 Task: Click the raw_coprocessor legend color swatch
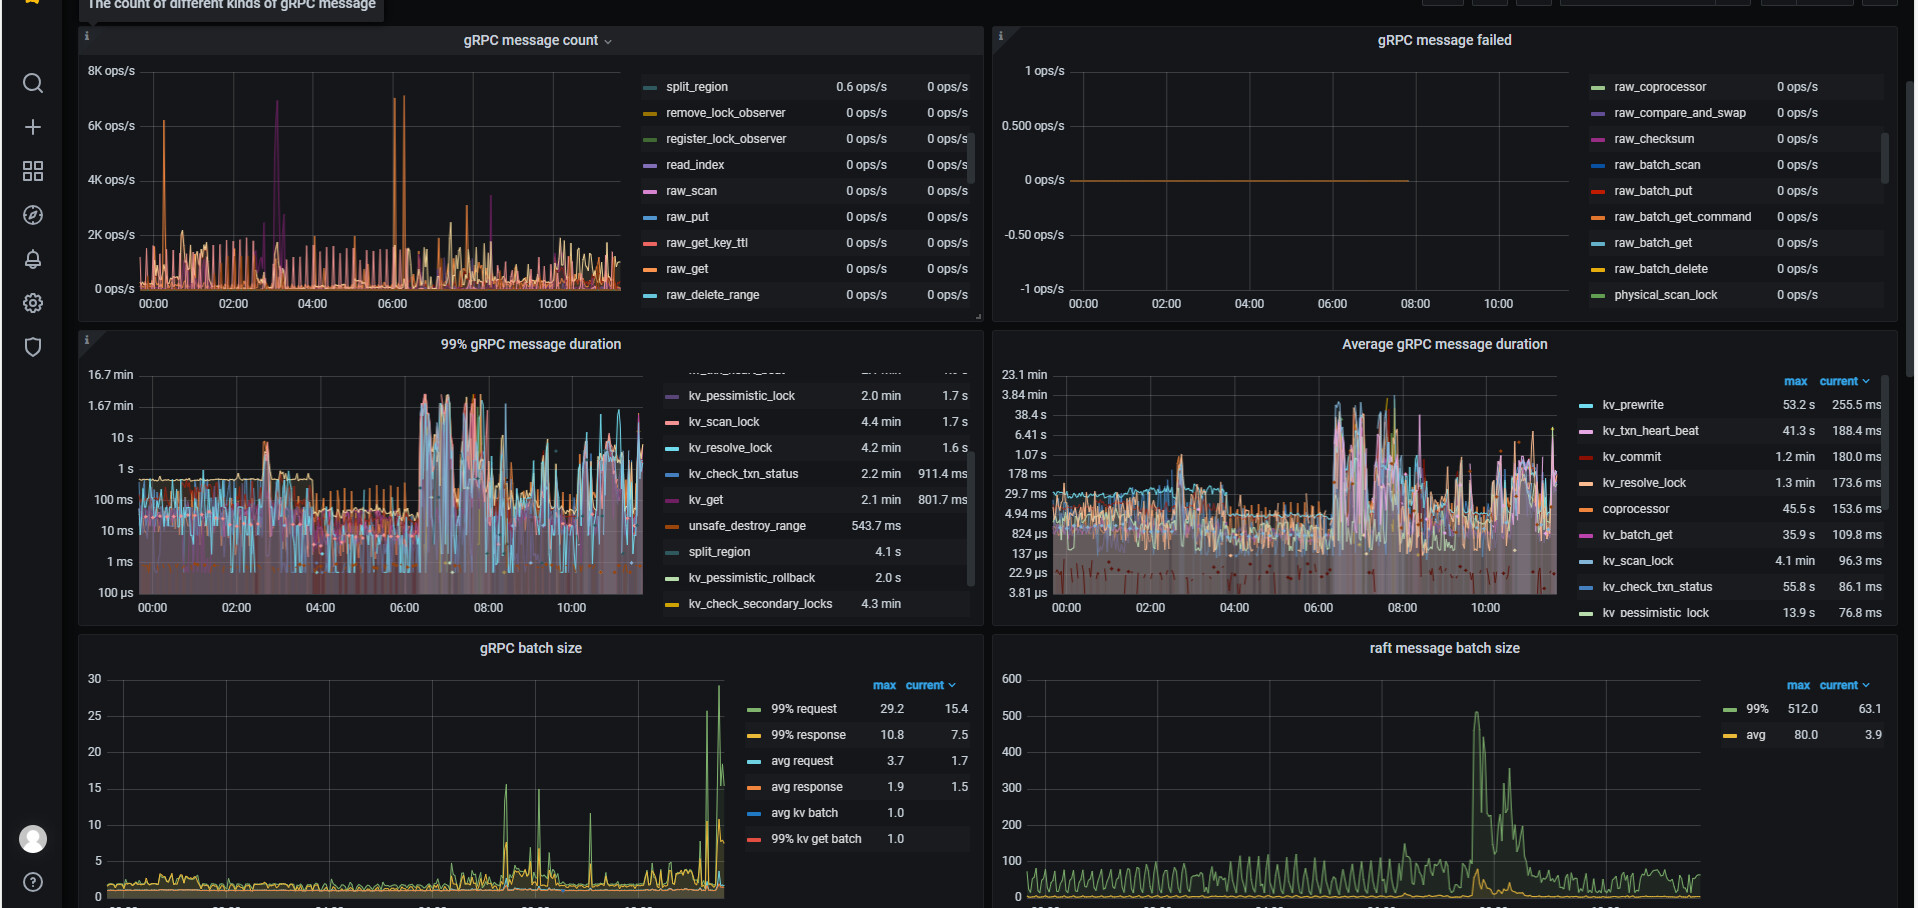pos(1597,88)
